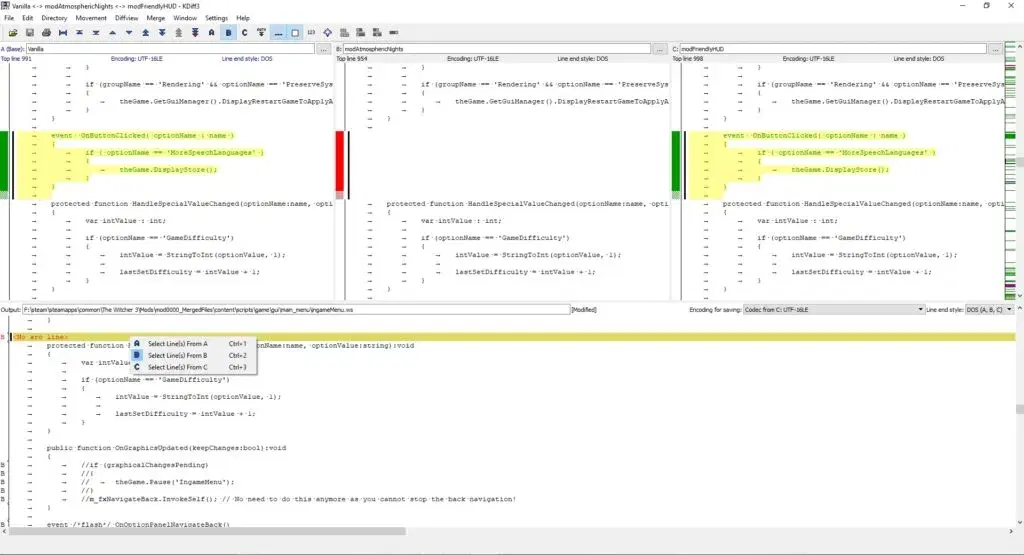
Task: Click the second stacked-bars toolbar icon
Action: coord(360,32)
